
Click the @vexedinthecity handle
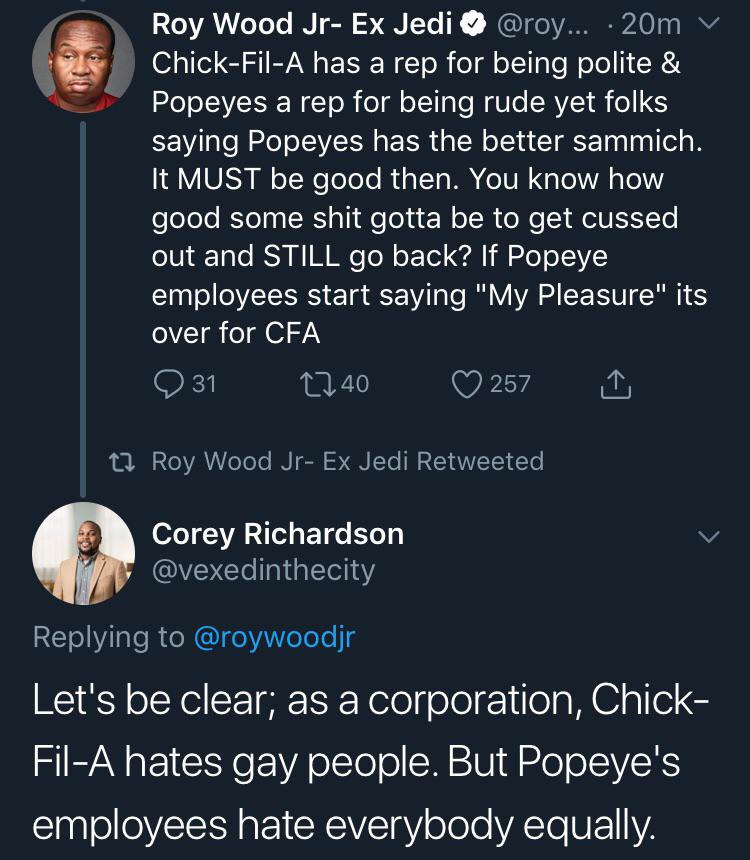263,570
